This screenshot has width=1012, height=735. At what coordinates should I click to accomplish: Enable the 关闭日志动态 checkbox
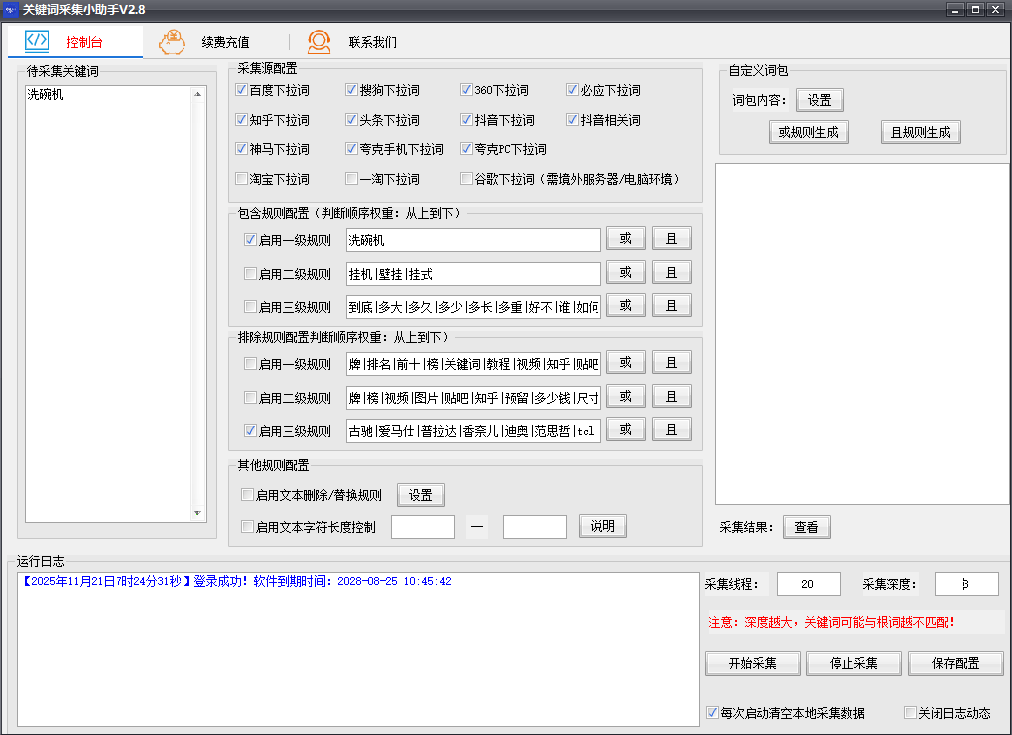910,713
